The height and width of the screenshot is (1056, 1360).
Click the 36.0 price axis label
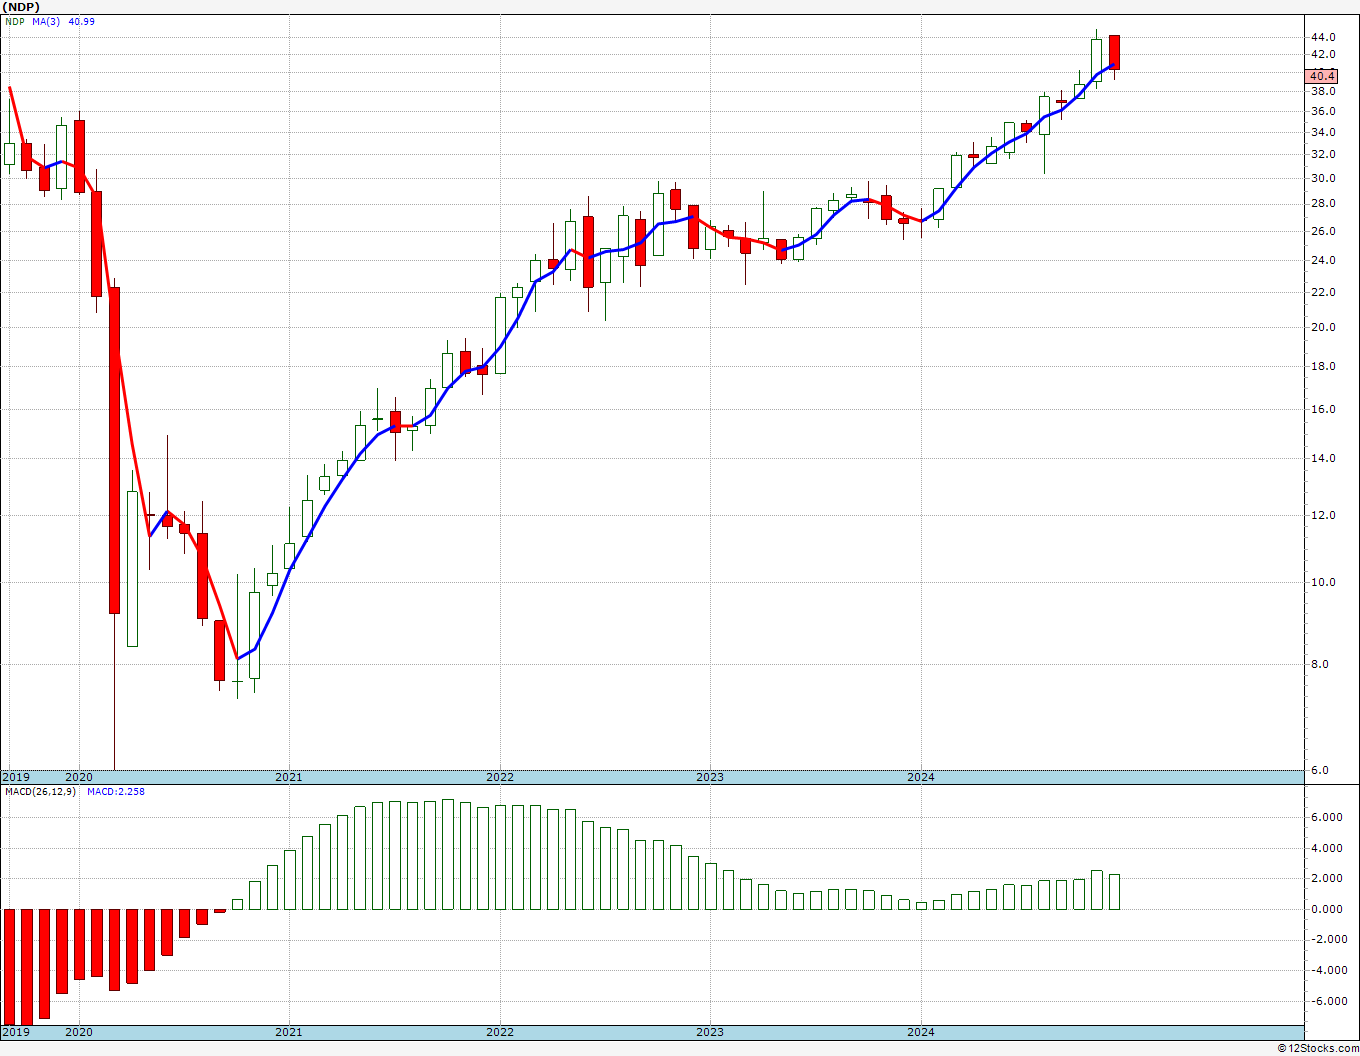pyautogui.click(x=1323, y=111)
